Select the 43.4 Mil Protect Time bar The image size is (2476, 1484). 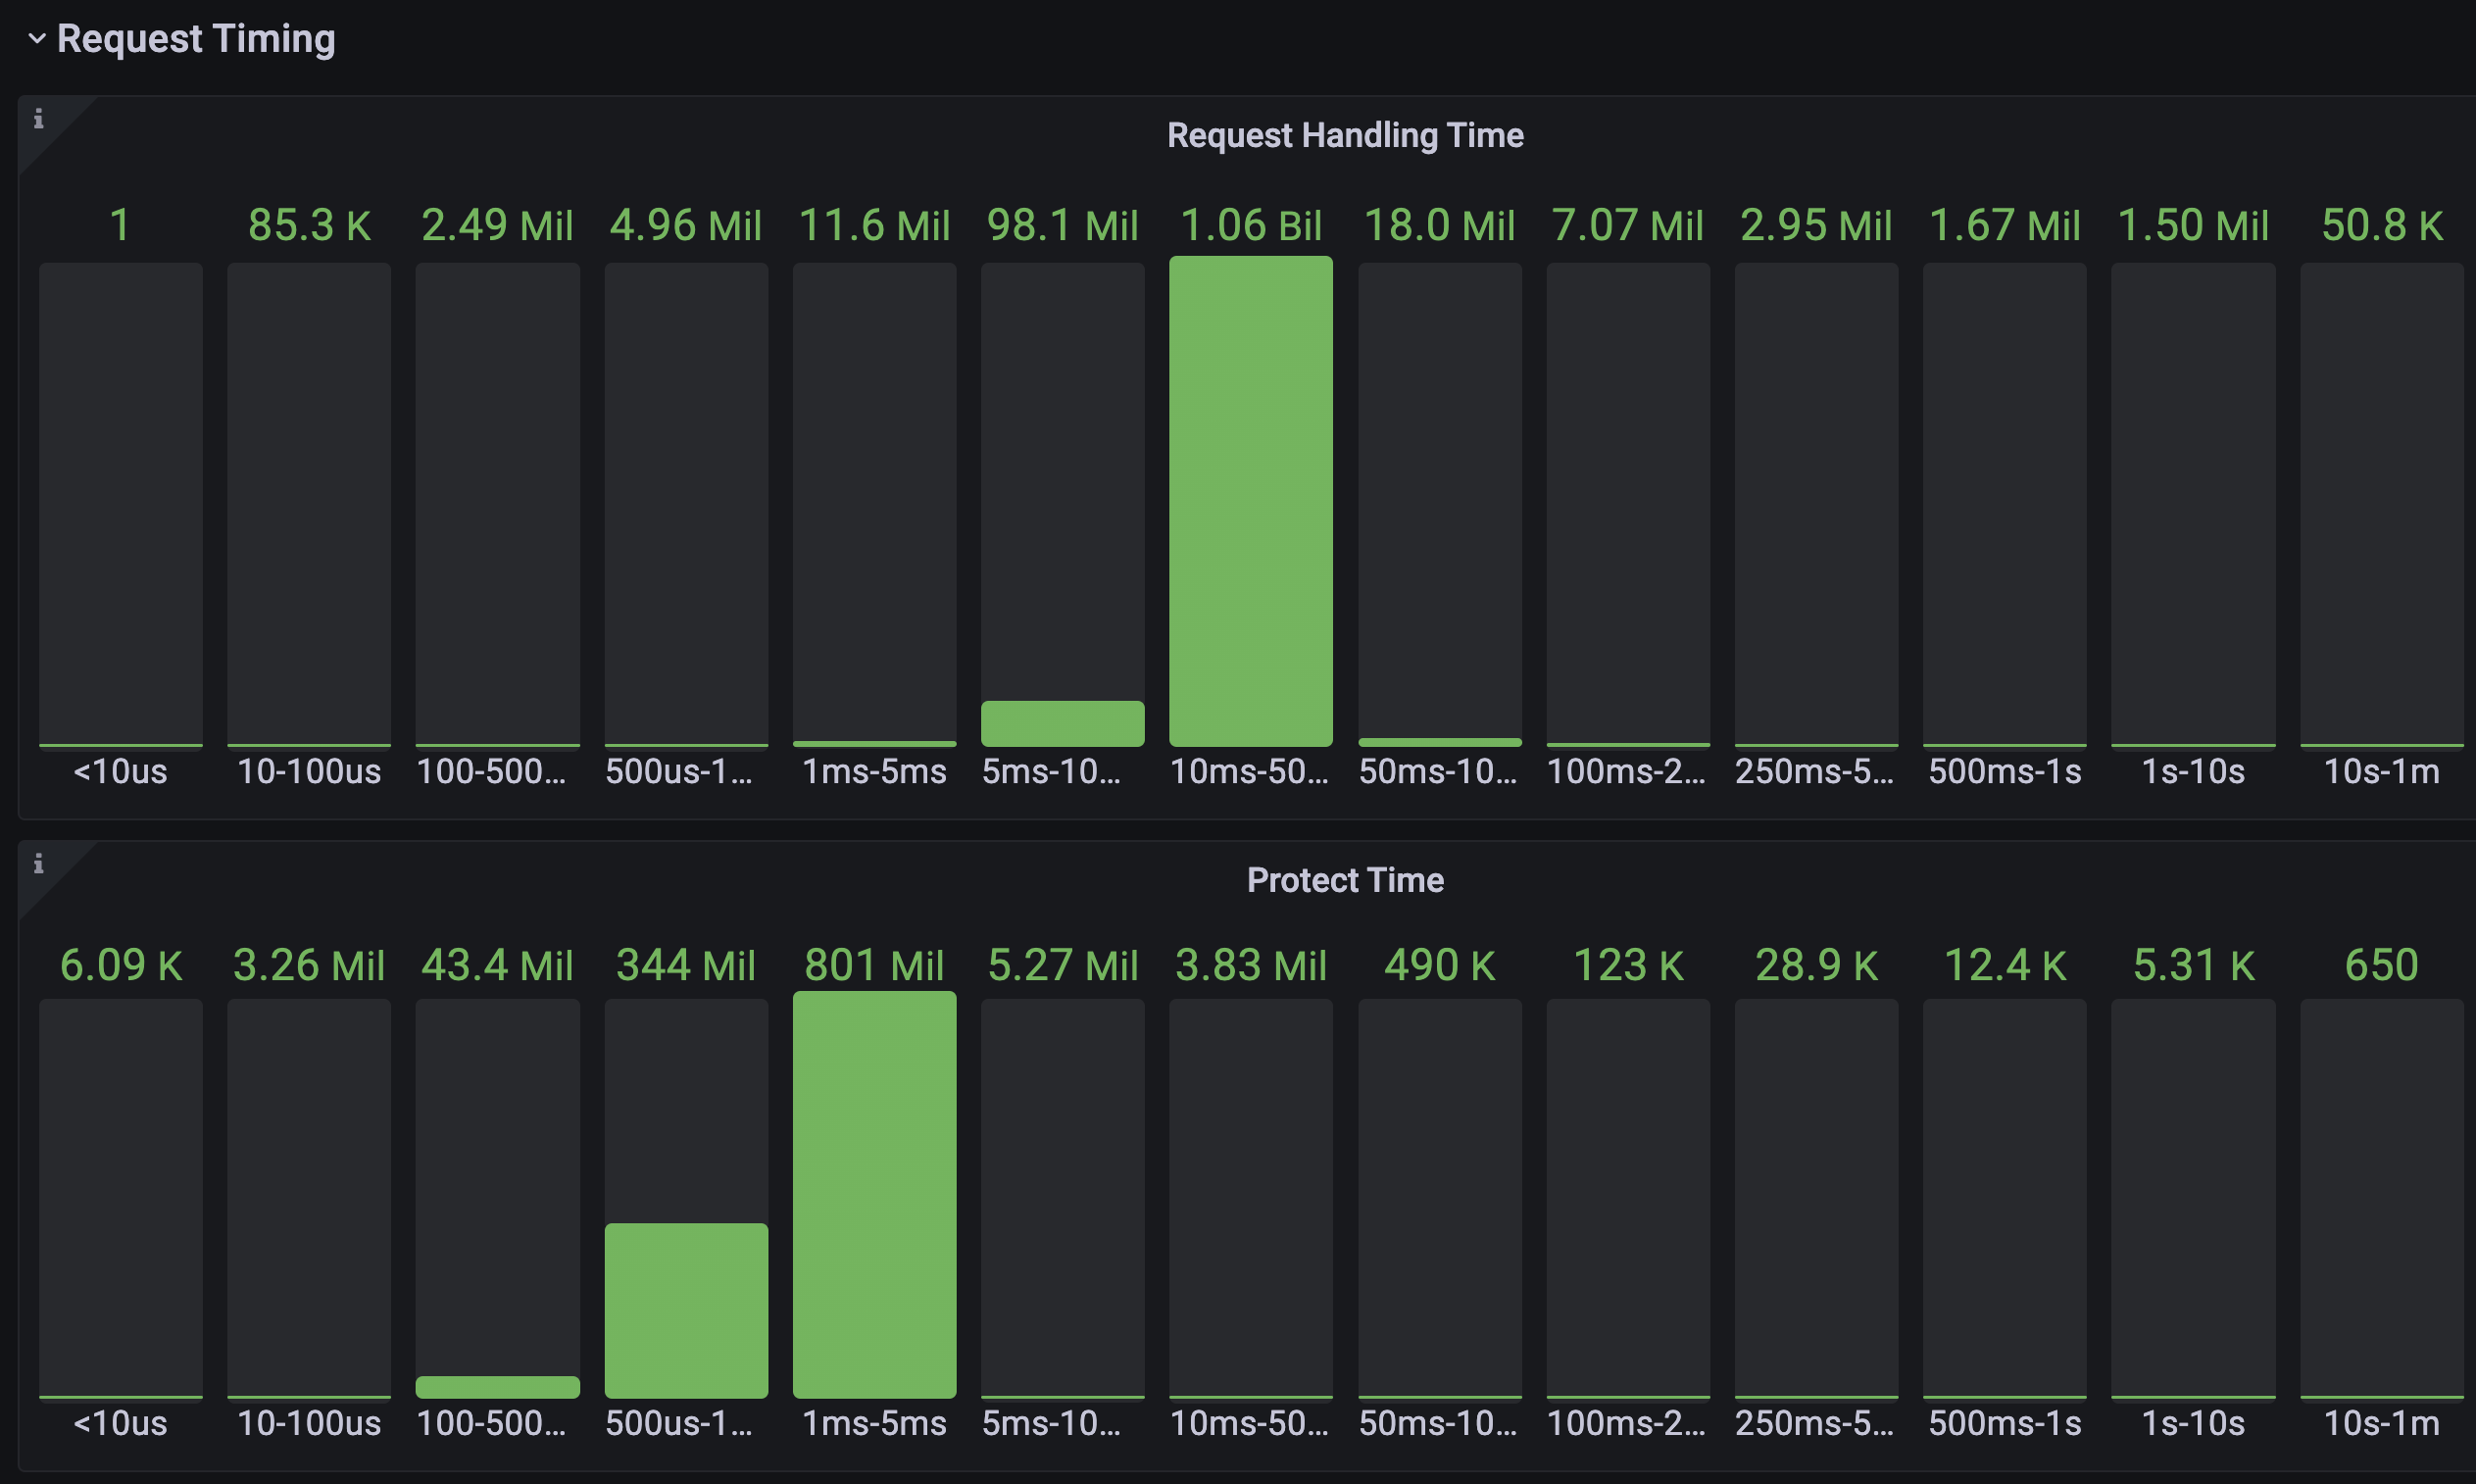click(x=497, y=1388)
